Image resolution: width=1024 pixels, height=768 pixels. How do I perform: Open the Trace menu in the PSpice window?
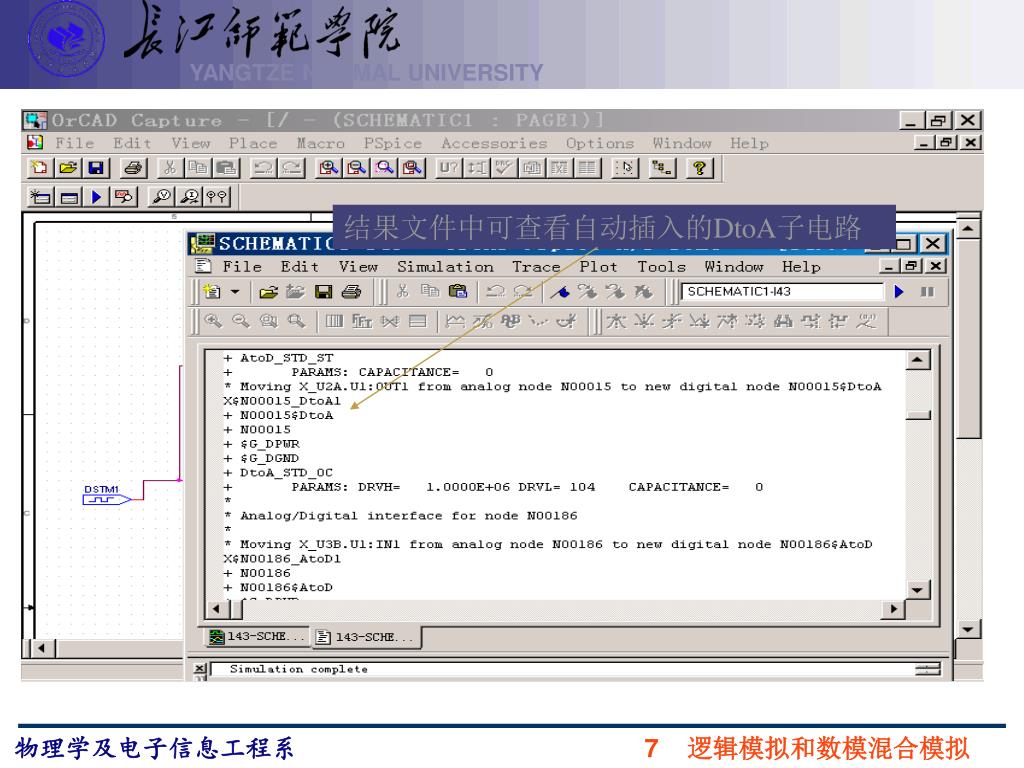click(x=536, y=266)
